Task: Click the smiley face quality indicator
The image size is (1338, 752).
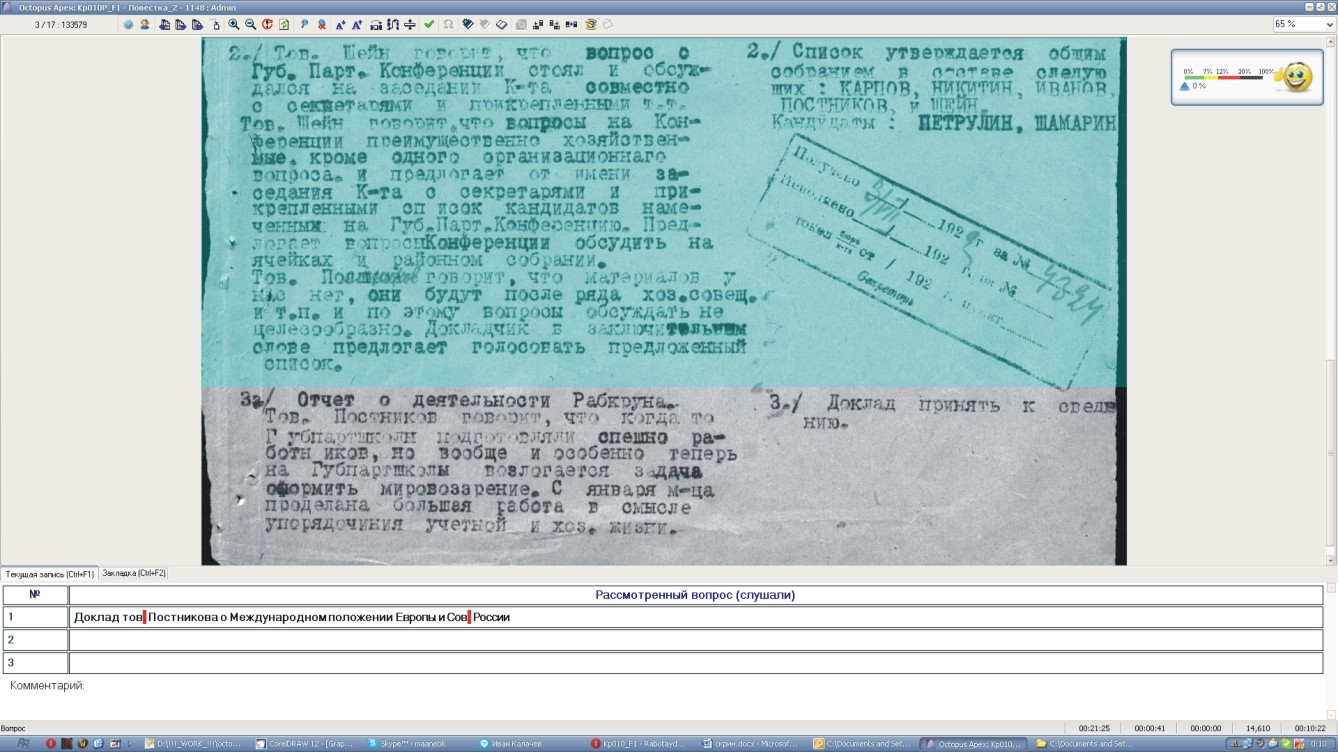Action: click(x=1296, y=77)
